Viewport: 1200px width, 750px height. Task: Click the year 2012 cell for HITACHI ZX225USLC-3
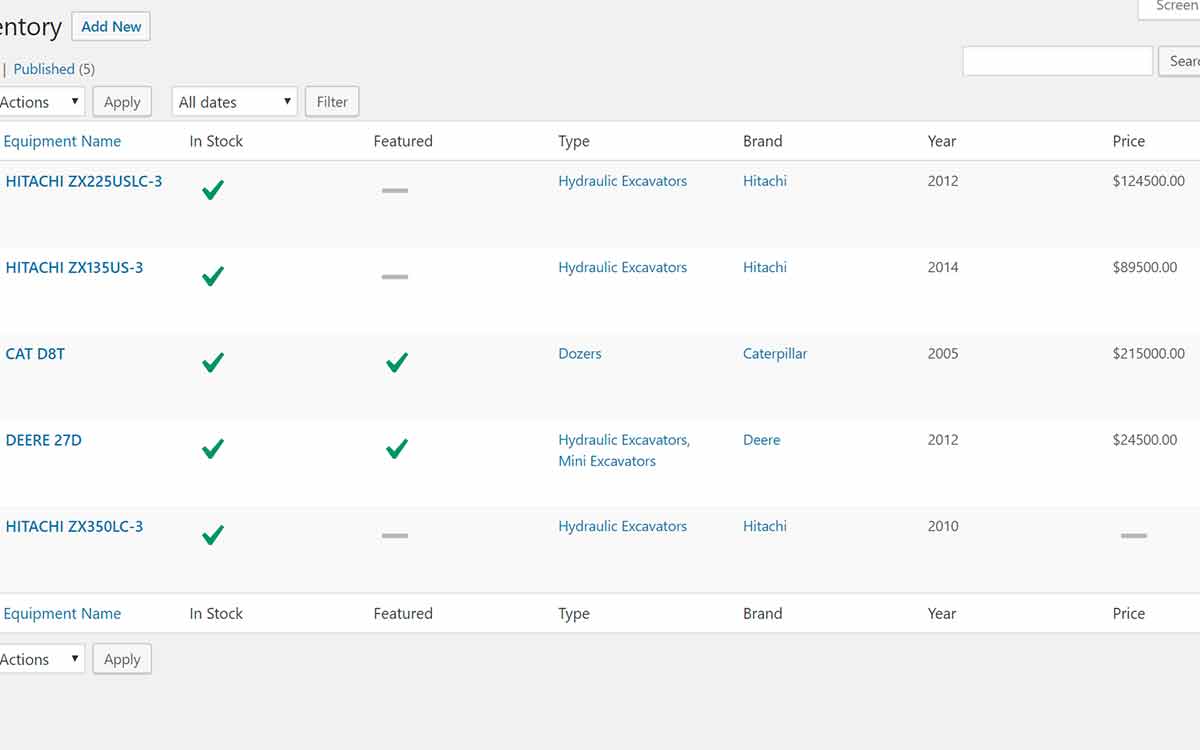943,181
